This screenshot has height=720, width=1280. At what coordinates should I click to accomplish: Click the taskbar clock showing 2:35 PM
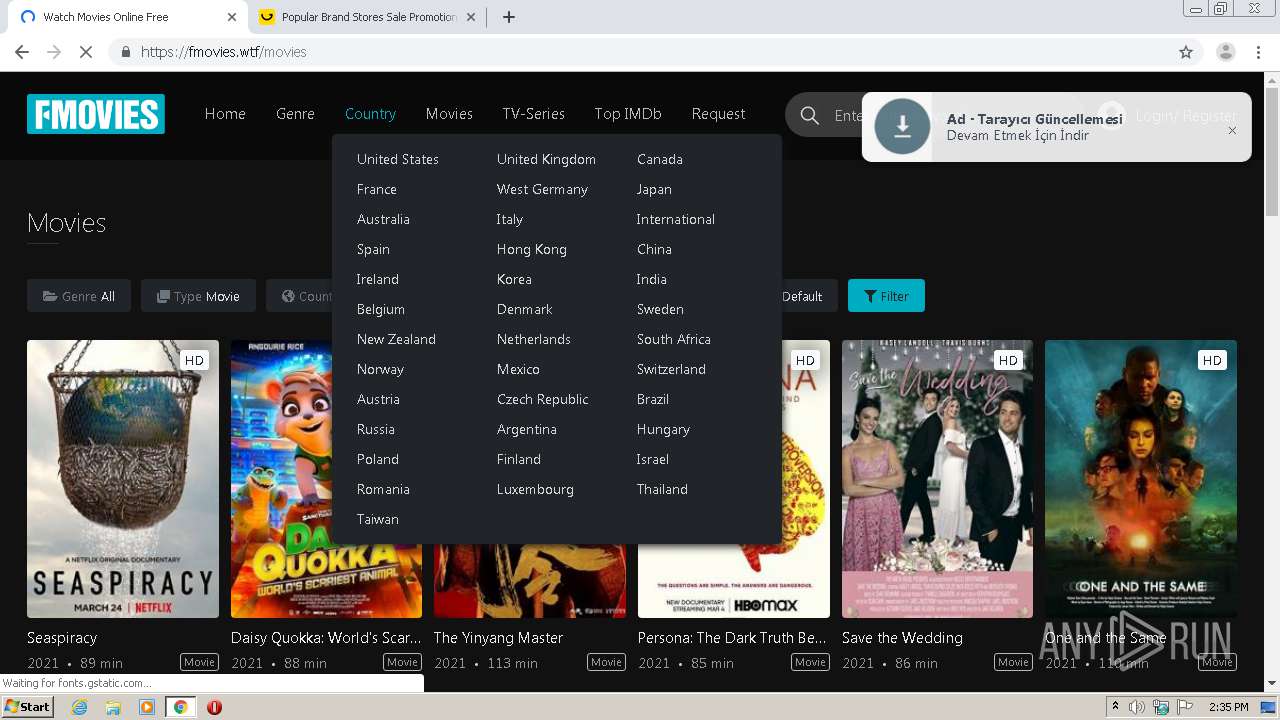tap(1228, 707)
